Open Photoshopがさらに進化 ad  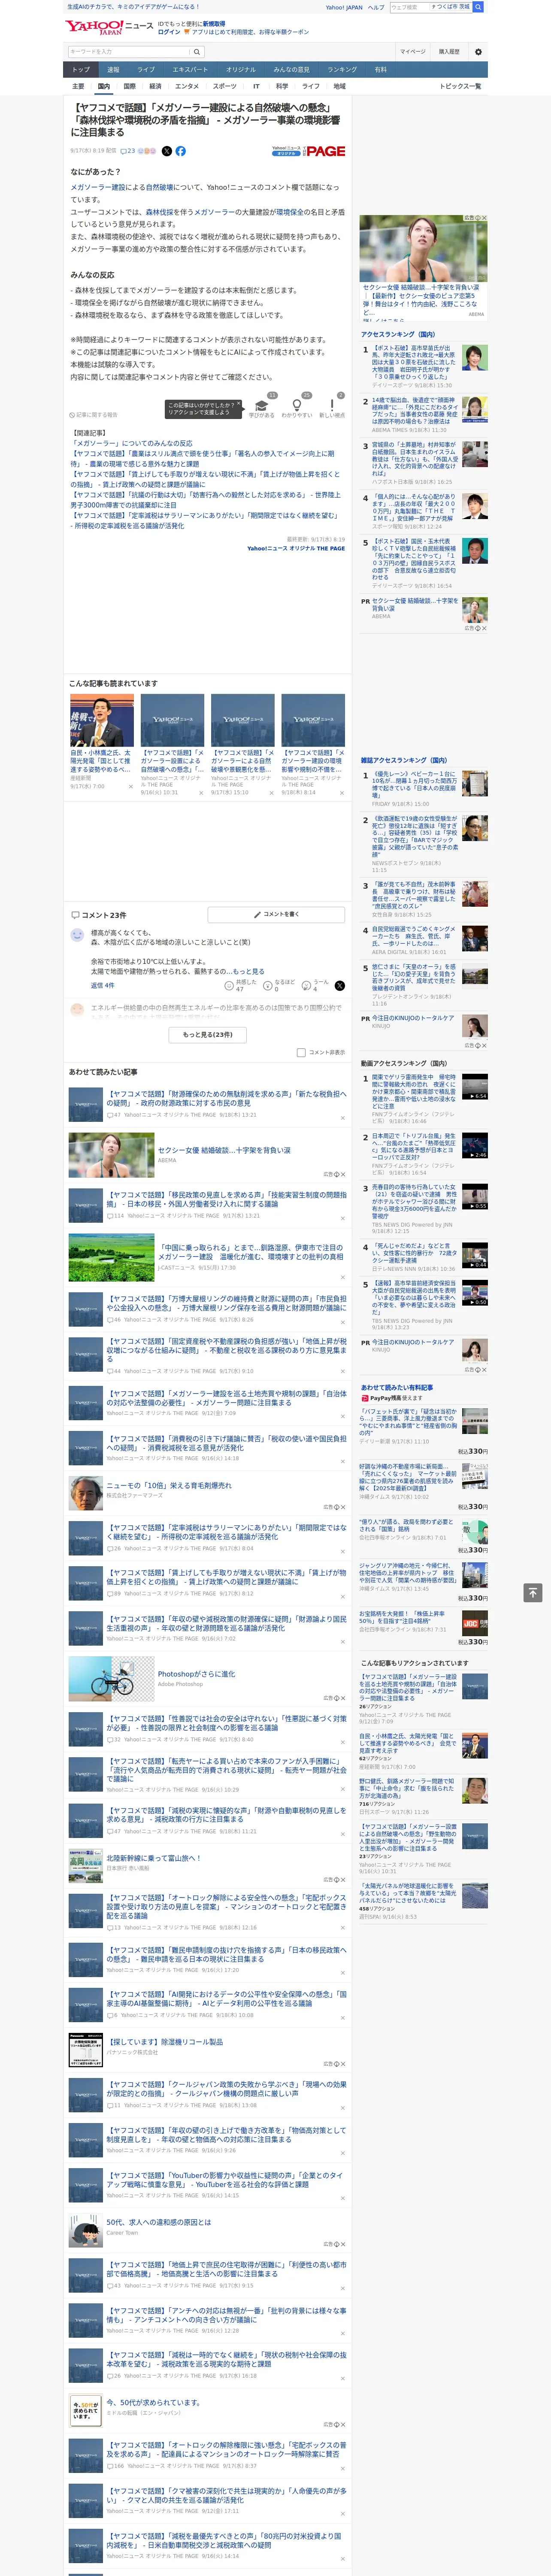(x=196, y=1674)
